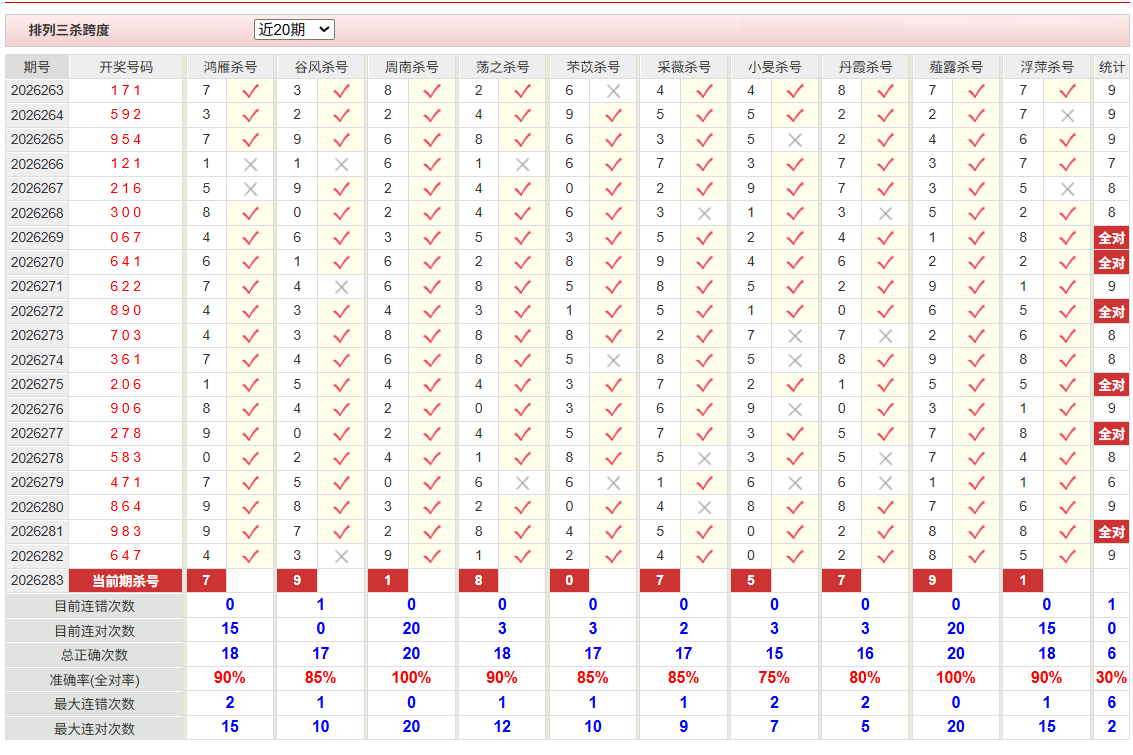The width and height of the screenshot is (1133, 755).
Task: Click the gray cross for 谷风杀号 in row 2026282
Action: click(x=342, y=556)
